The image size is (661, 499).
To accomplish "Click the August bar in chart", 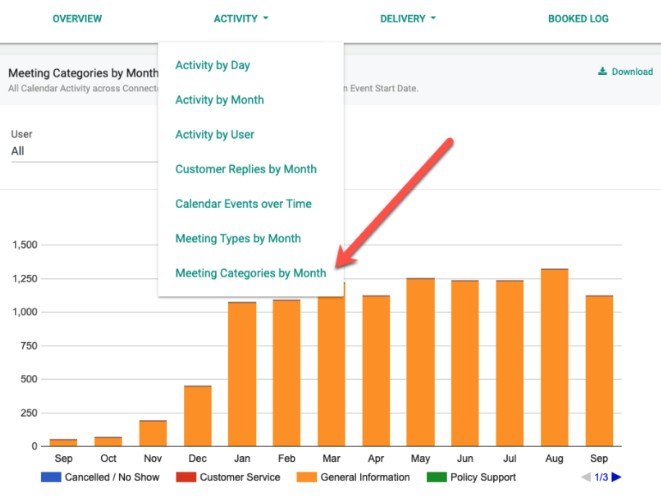I will coord(553,357).
